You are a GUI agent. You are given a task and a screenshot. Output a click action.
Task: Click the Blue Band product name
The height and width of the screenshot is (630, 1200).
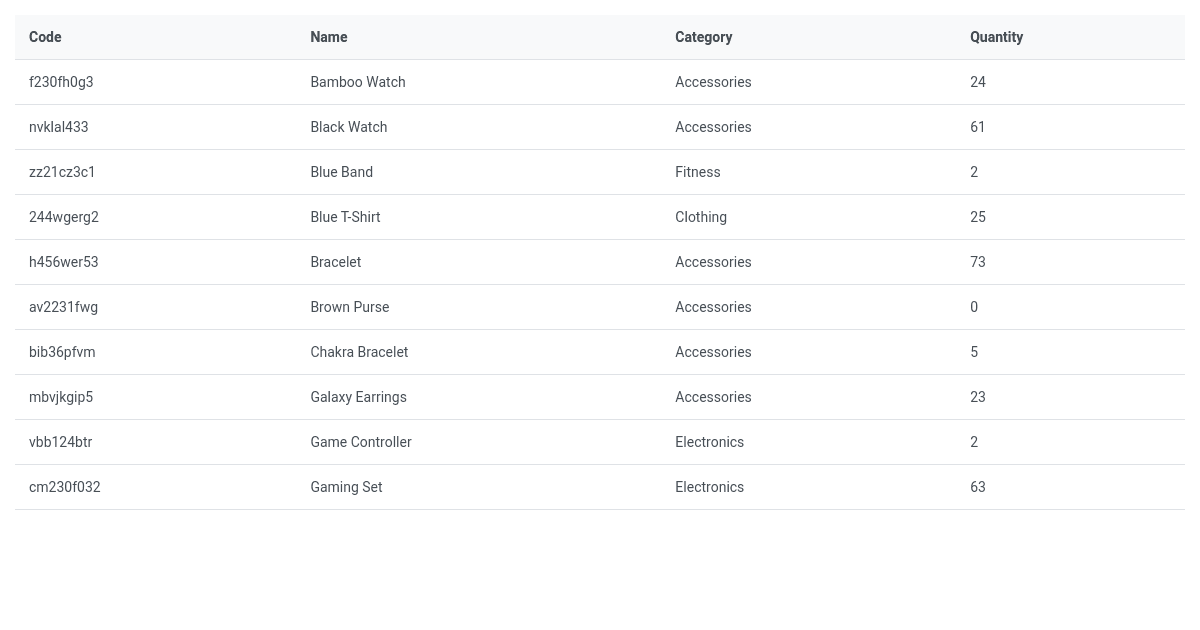341,172
